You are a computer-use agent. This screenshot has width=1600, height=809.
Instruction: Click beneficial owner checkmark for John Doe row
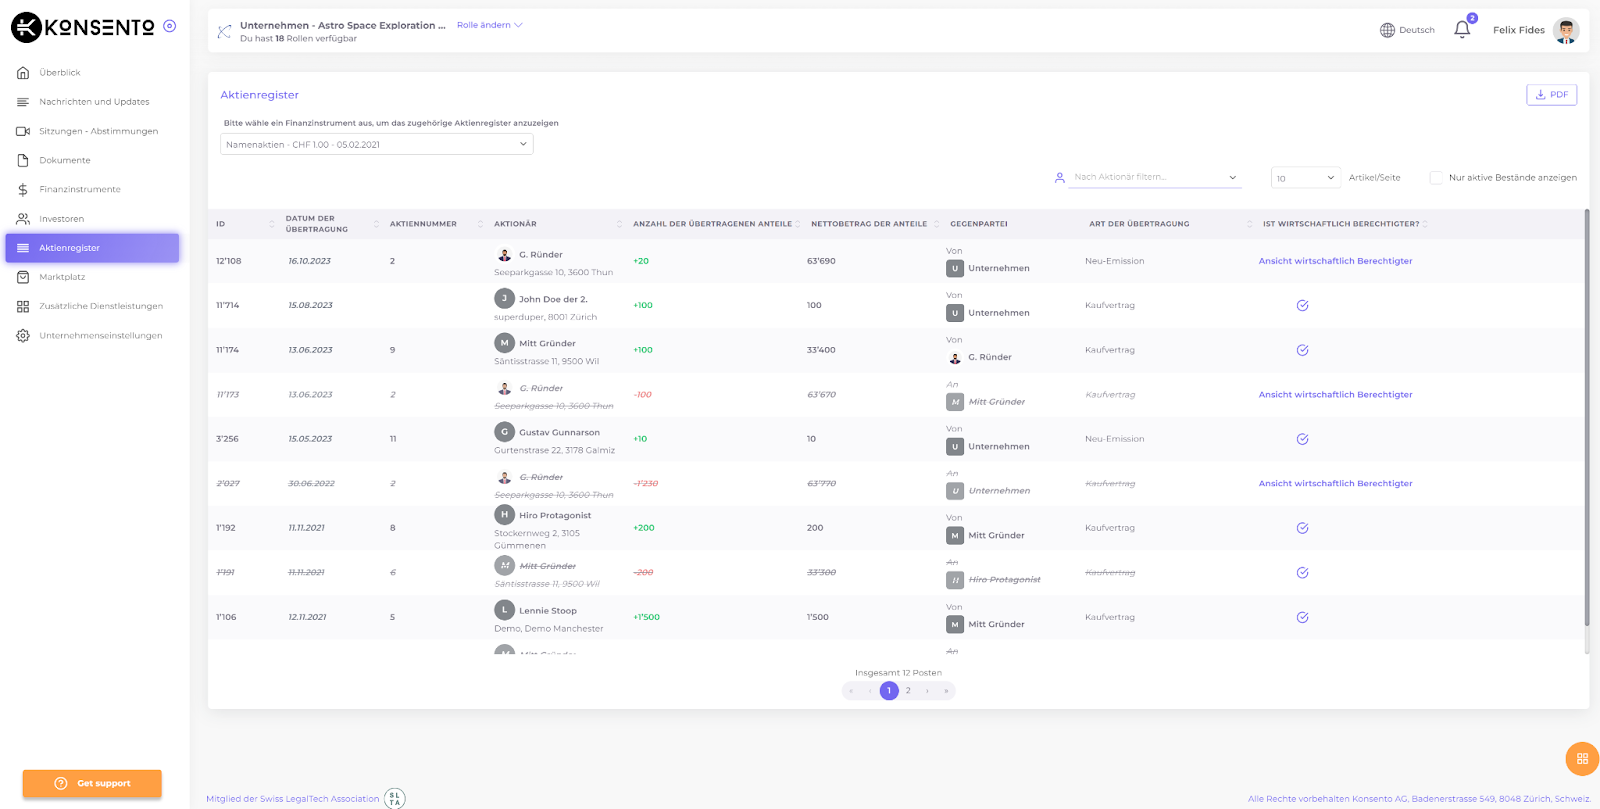click(x=1302, y=306)
